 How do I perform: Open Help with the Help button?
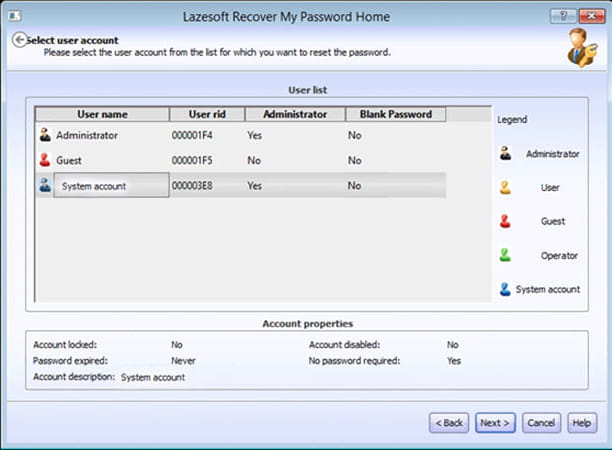[x=581, y=423]
